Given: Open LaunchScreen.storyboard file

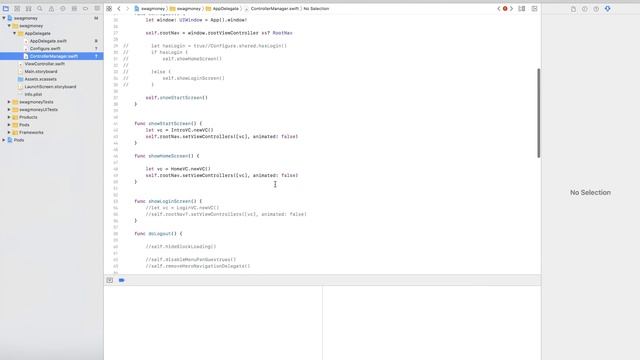Looking at the screenshot, I should tap(51, 87).
